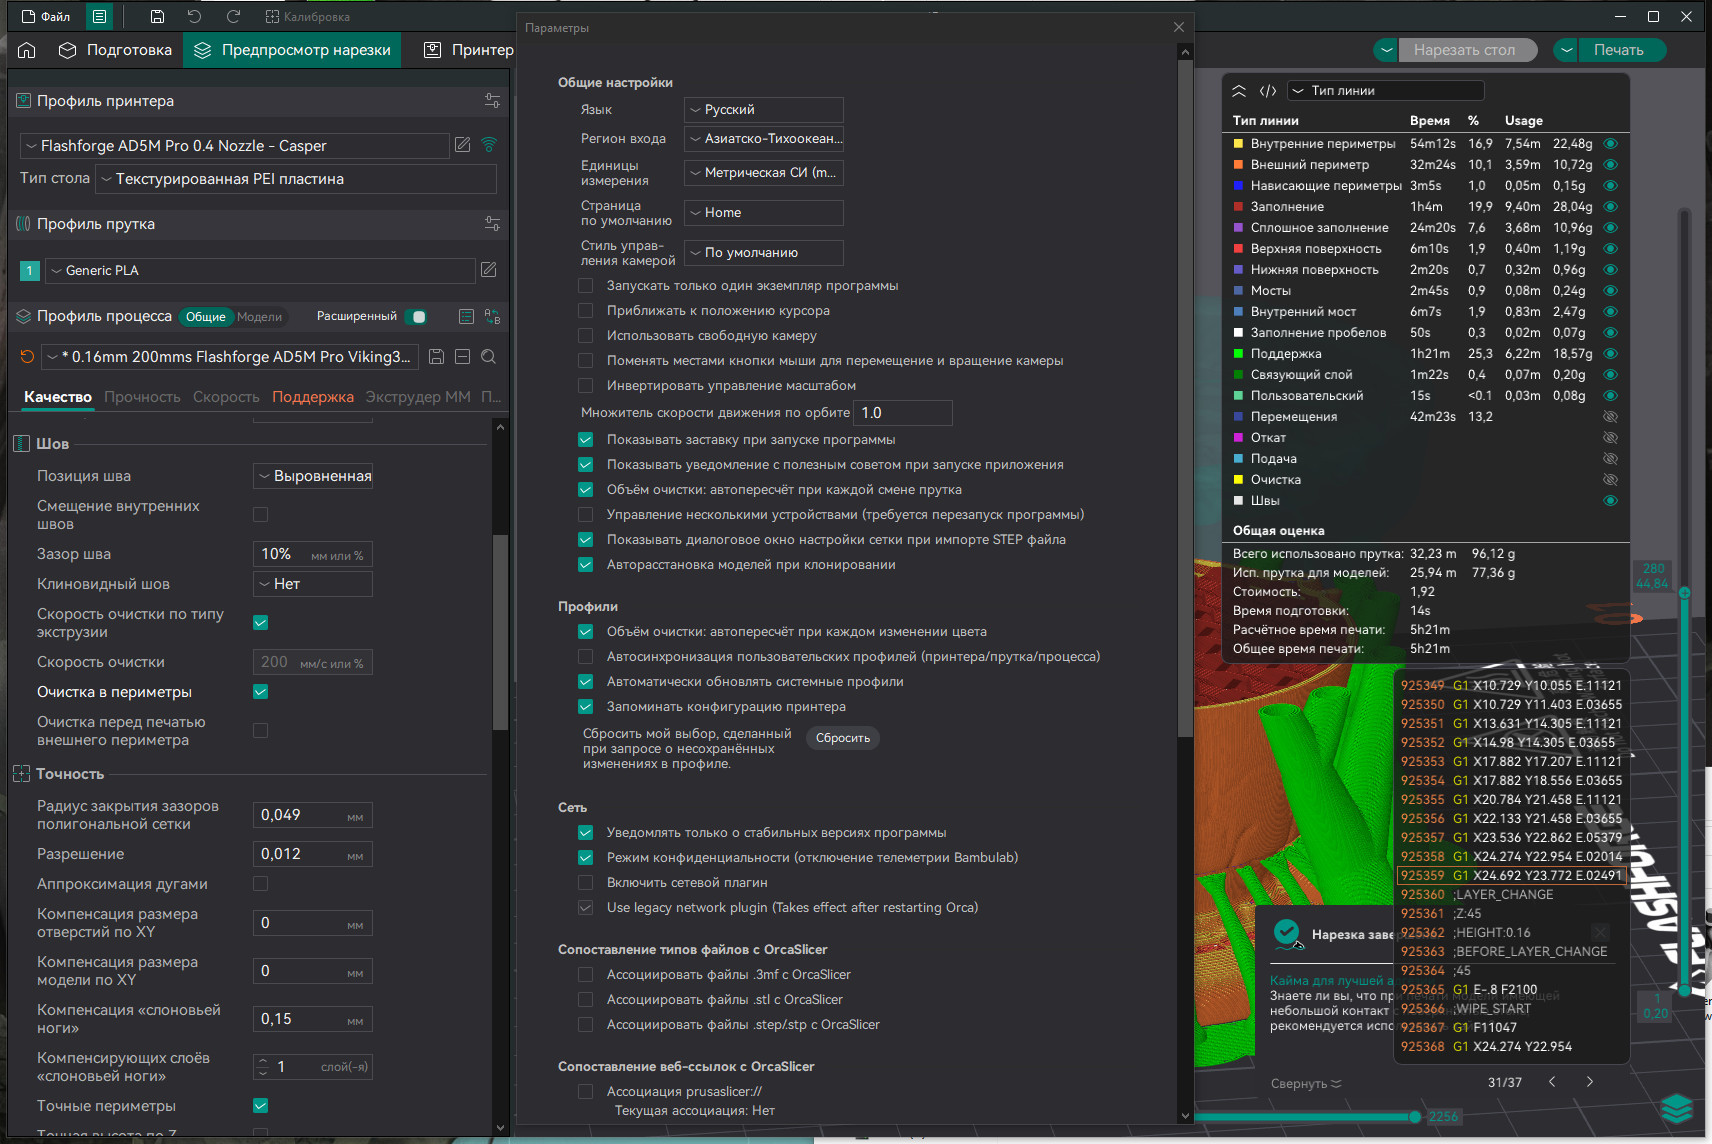
Task: Enable the Аппроксимация дугами checkbox
Action: click(261, 884)
